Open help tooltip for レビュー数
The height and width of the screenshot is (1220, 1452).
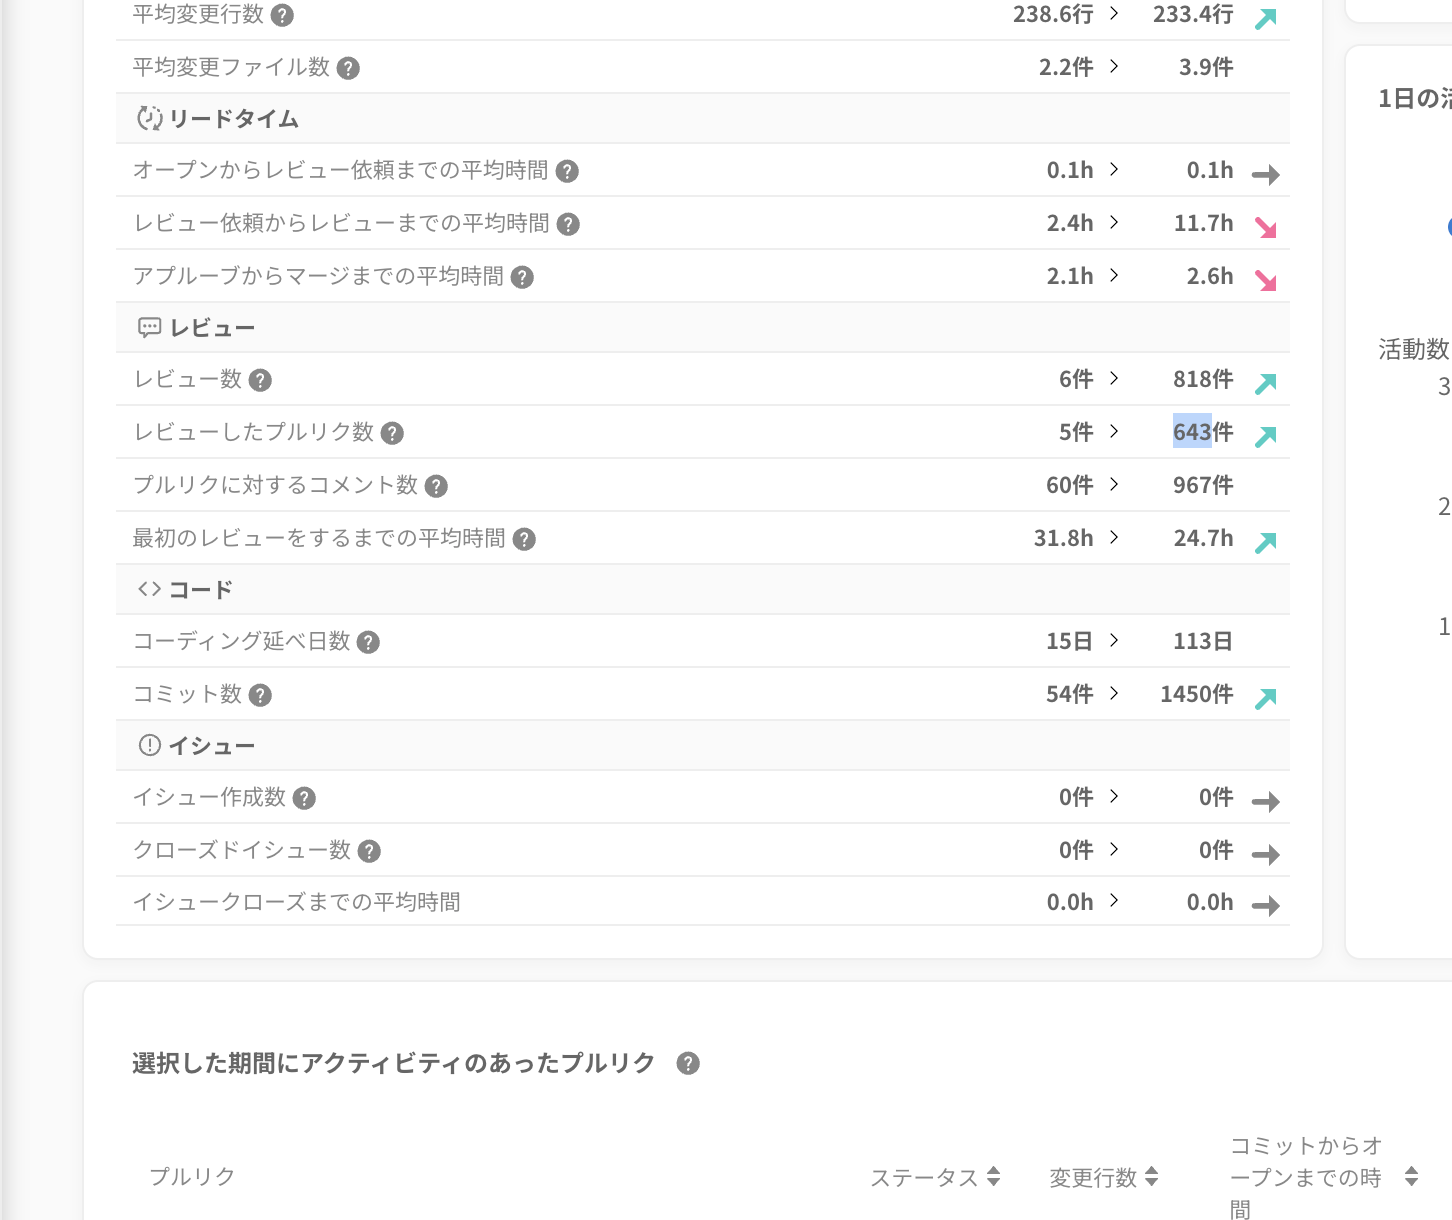(260, 380)
